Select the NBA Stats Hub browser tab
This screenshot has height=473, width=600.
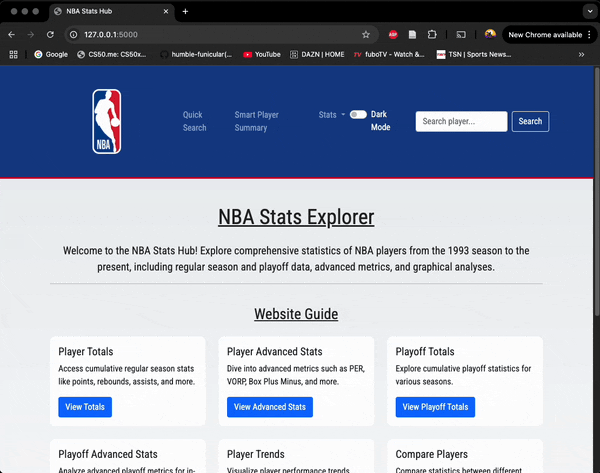(111, 11)
